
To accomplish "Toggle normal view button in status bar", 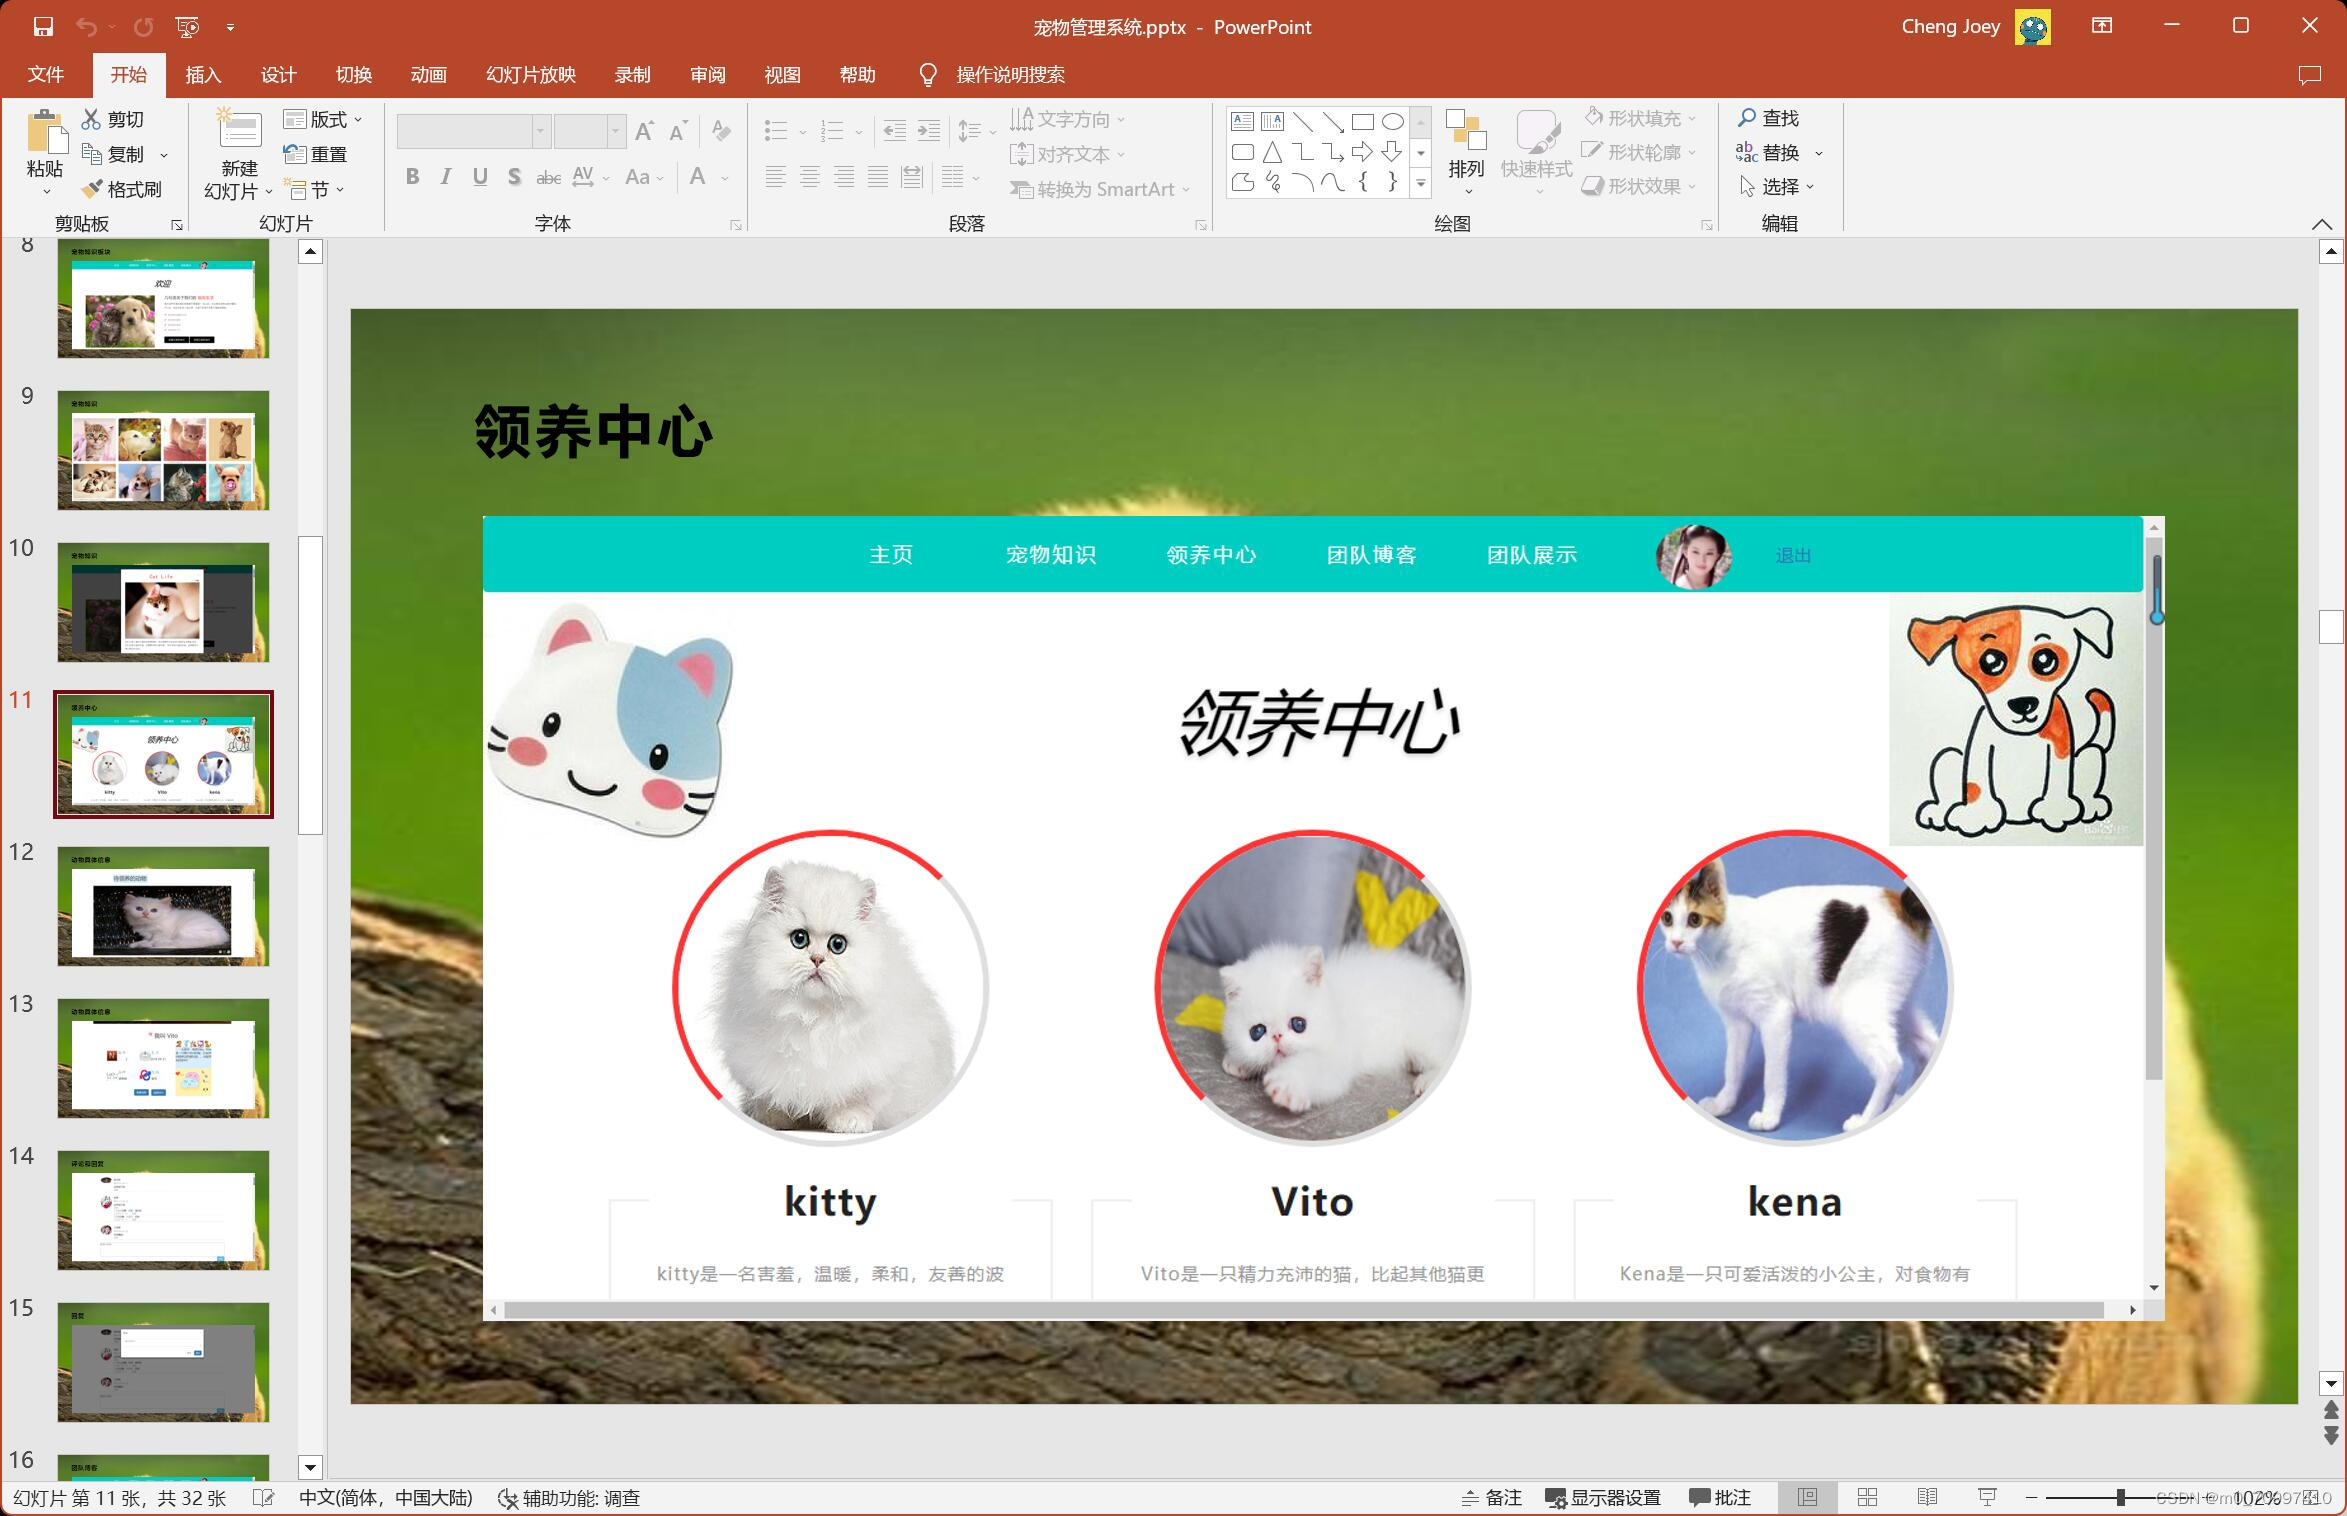I will click(1807, 1497).
